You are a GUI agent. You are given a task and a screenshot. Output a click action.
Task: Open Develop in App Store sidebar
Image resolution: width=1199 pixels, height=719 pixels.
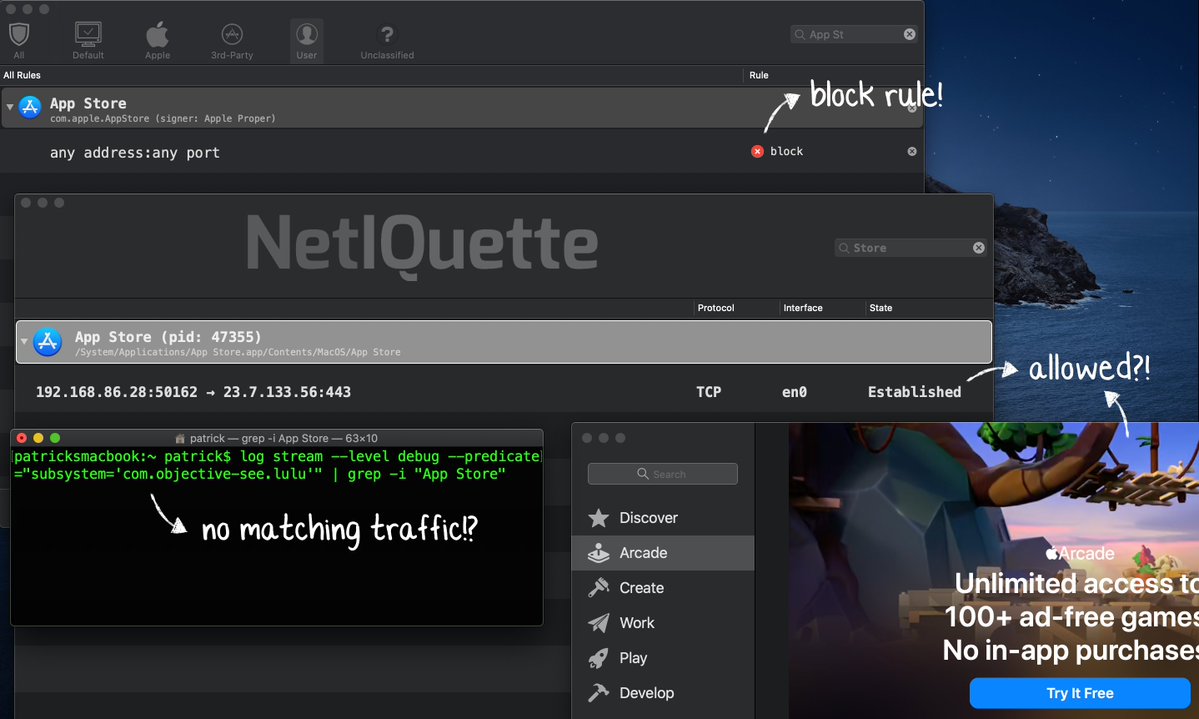(662, 694)
